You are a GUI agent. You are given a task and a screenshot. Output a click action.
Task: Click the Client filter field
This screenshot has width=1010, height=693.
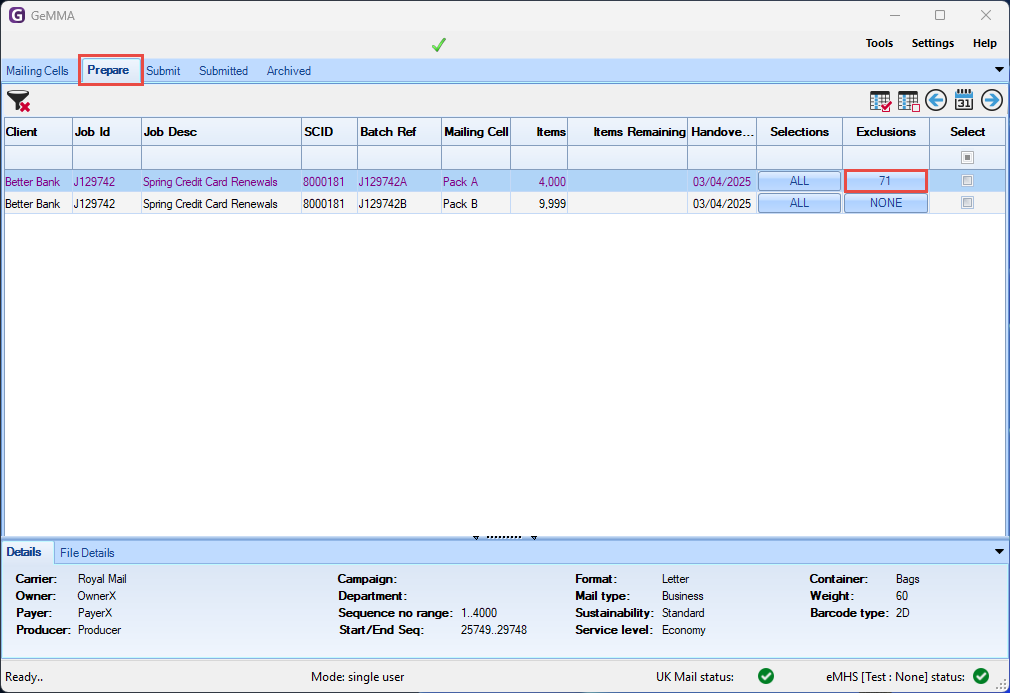(x=38, y=157)
